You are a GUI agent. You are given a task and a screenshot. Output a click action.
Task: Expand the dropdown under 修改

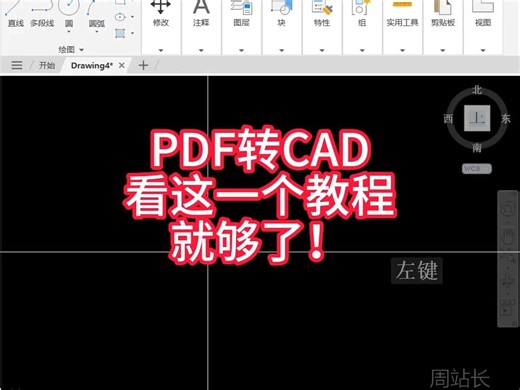tap(161, 50)
